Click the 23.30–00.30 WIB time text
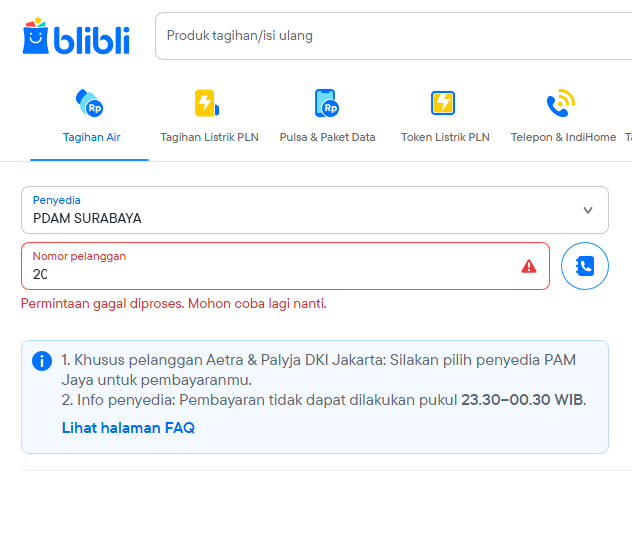The image size is (632, 558). tap(522, 400)
